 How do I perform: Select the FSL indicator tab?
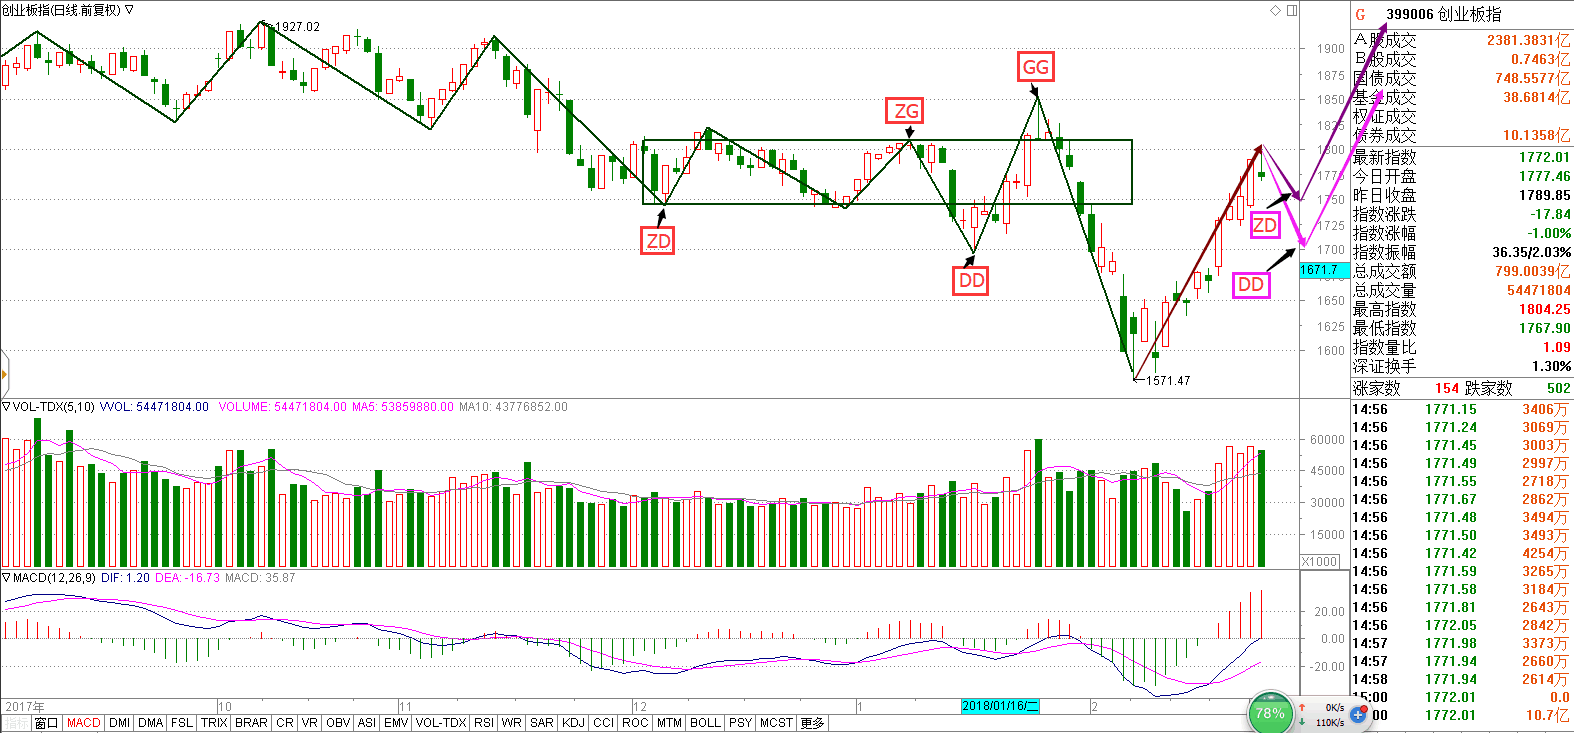click(x=182, y=723)
